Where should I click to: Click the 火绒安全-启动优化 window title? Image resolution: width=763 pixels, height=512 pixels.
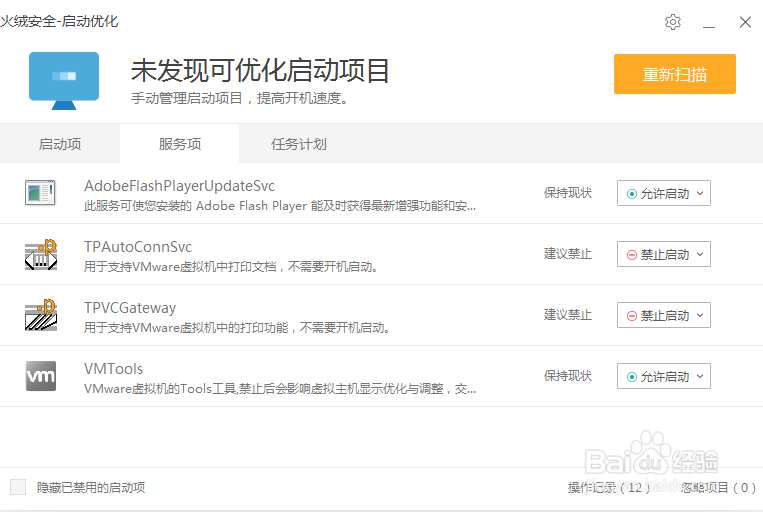tap(59, 21)
